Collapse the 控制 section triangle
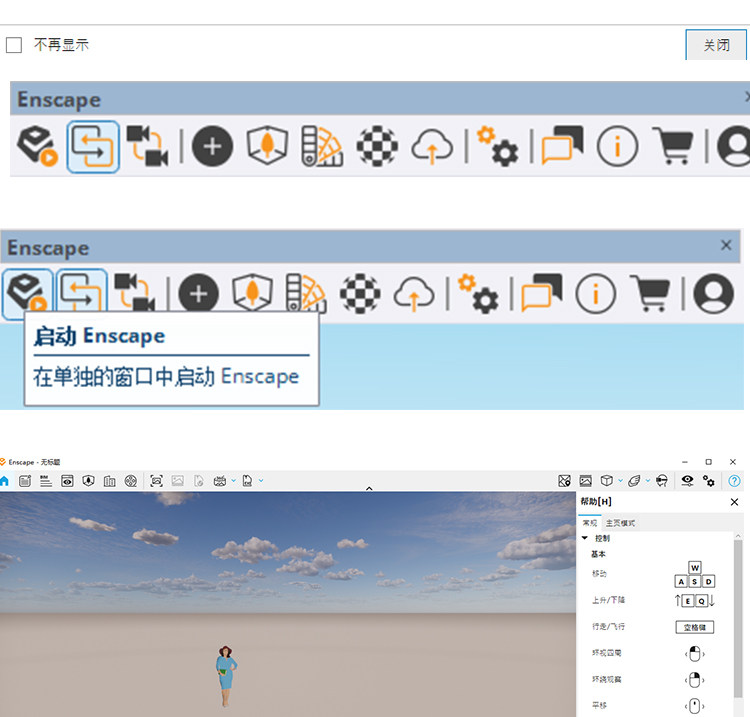 click(585, 538)
